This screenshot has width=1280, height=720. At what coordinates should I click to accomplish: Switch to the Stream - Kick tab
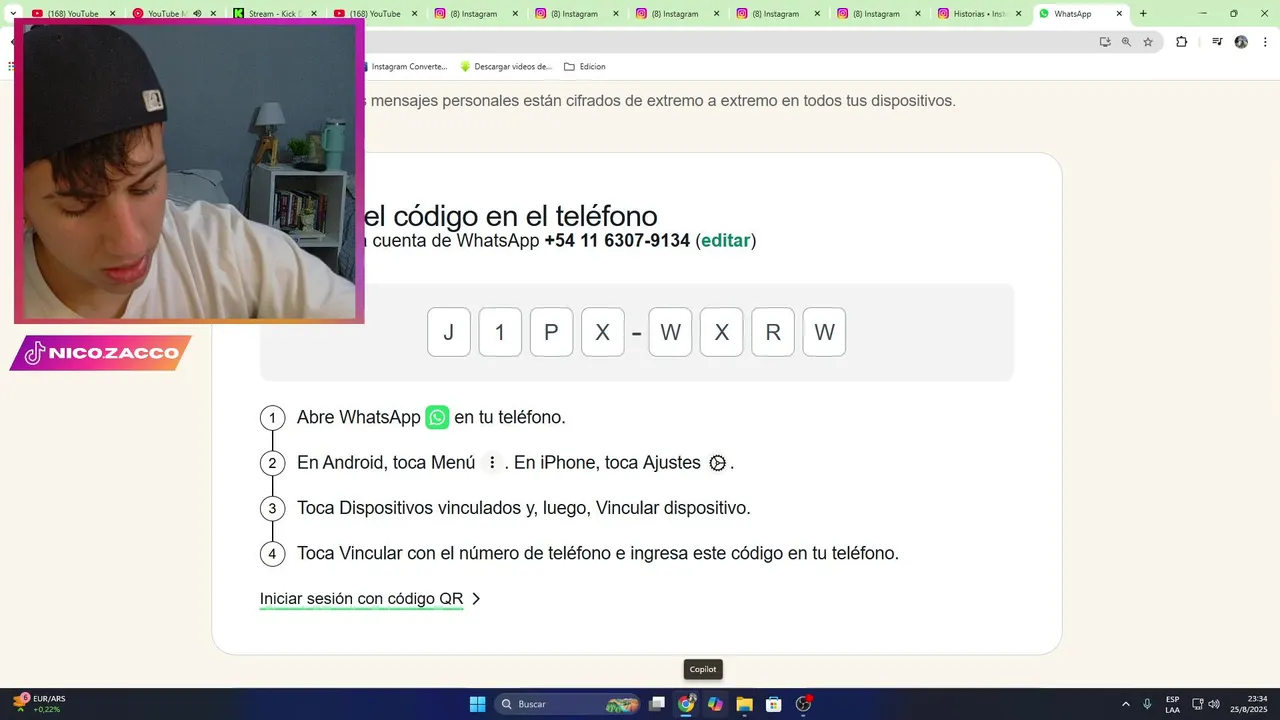(275, 14)
